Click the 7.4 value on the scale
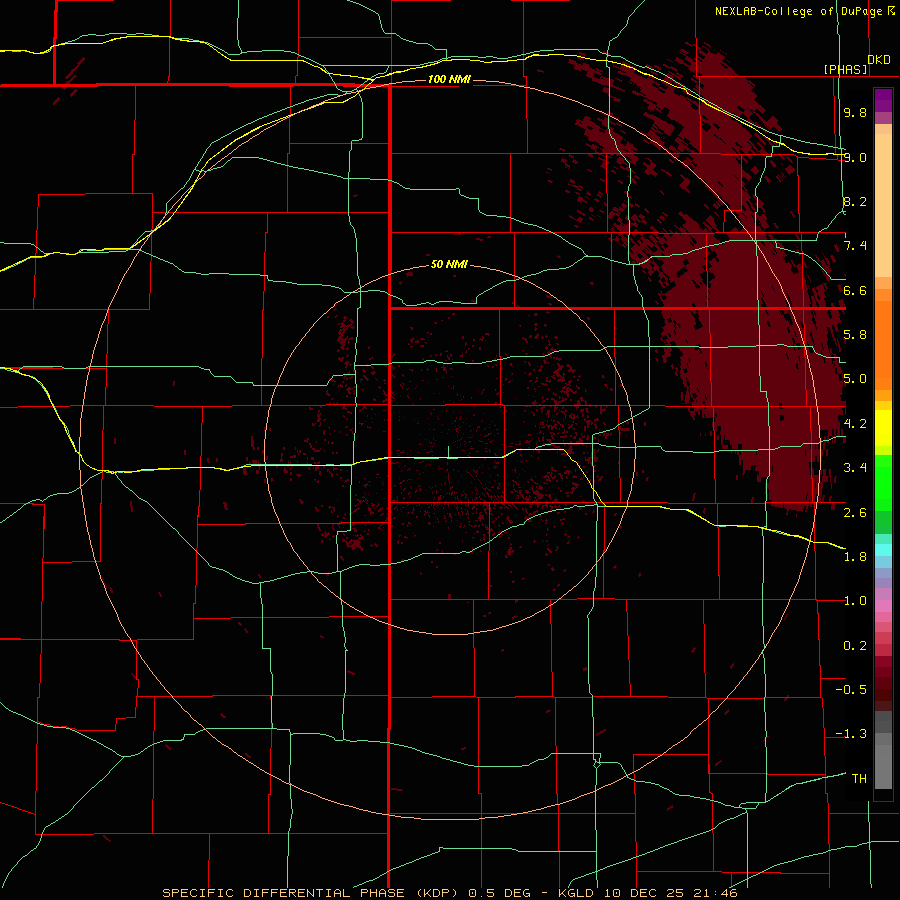Screen dimensions: 900x900 (855, 246)
